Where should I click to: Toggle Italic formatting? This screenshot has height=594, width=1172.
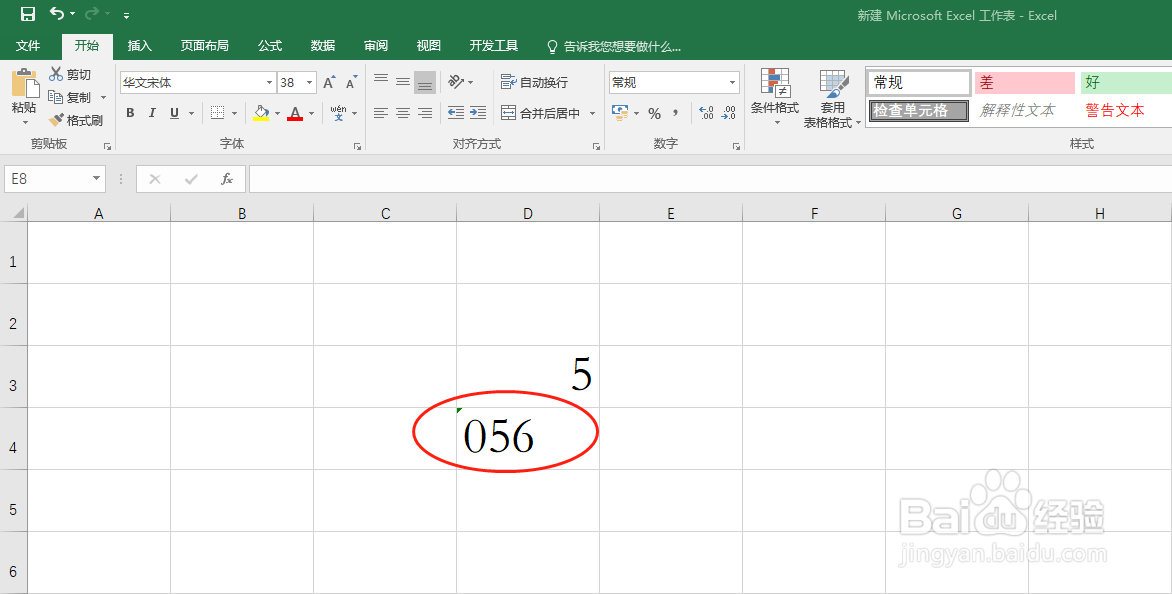[x=150, y=113]
